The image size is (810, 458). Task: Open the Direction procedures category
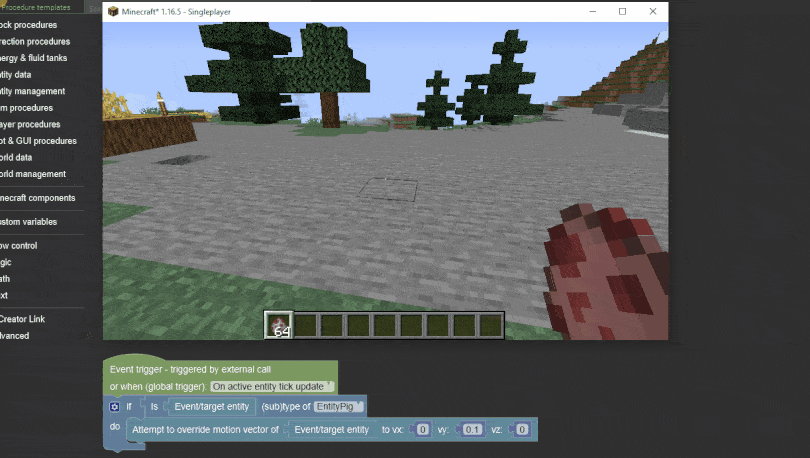click(35, 41)
